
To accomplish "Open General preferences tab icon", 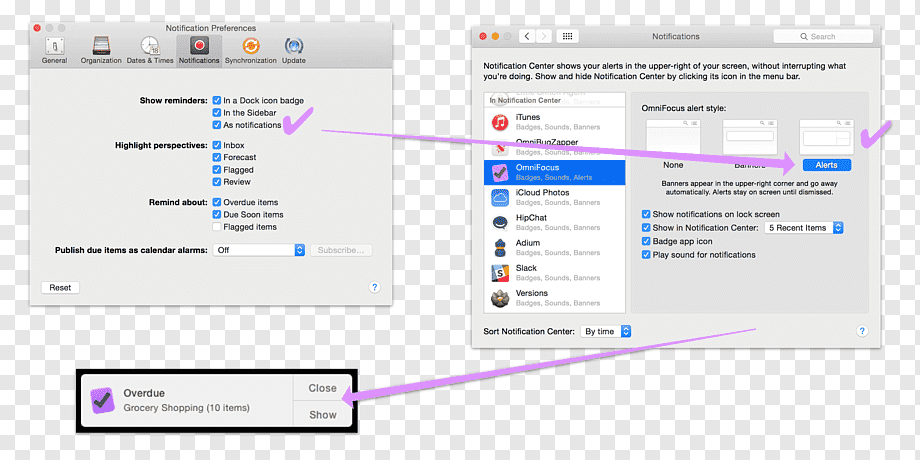I will click(55, 46).
